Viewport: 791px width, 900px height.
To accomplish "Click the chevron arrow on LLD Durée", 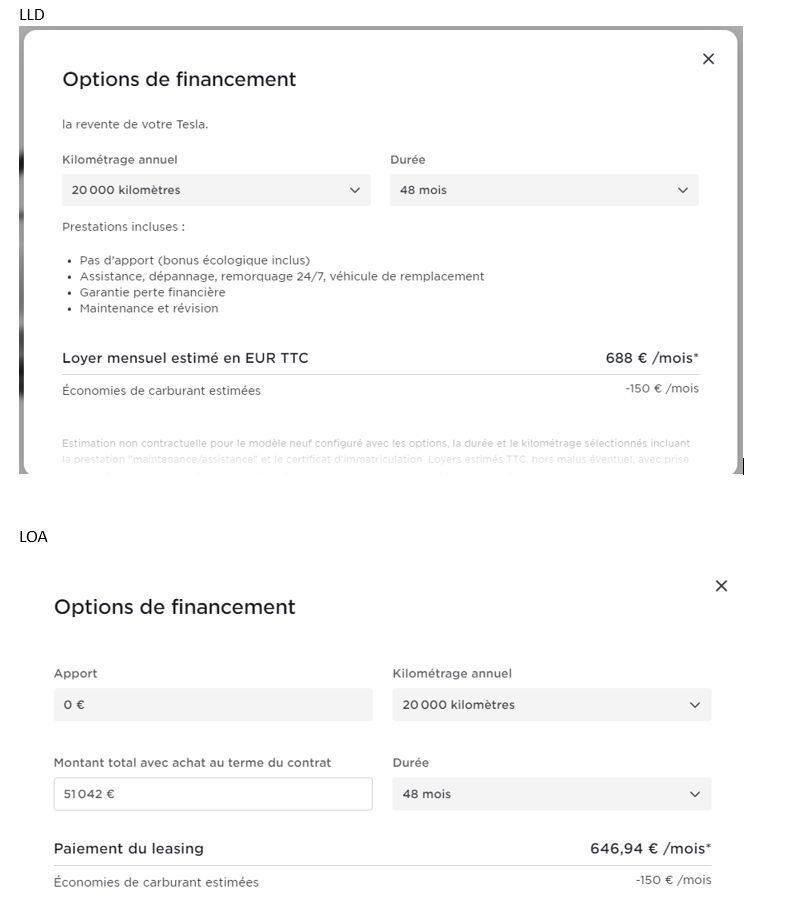I will click(x=683, y=190).
